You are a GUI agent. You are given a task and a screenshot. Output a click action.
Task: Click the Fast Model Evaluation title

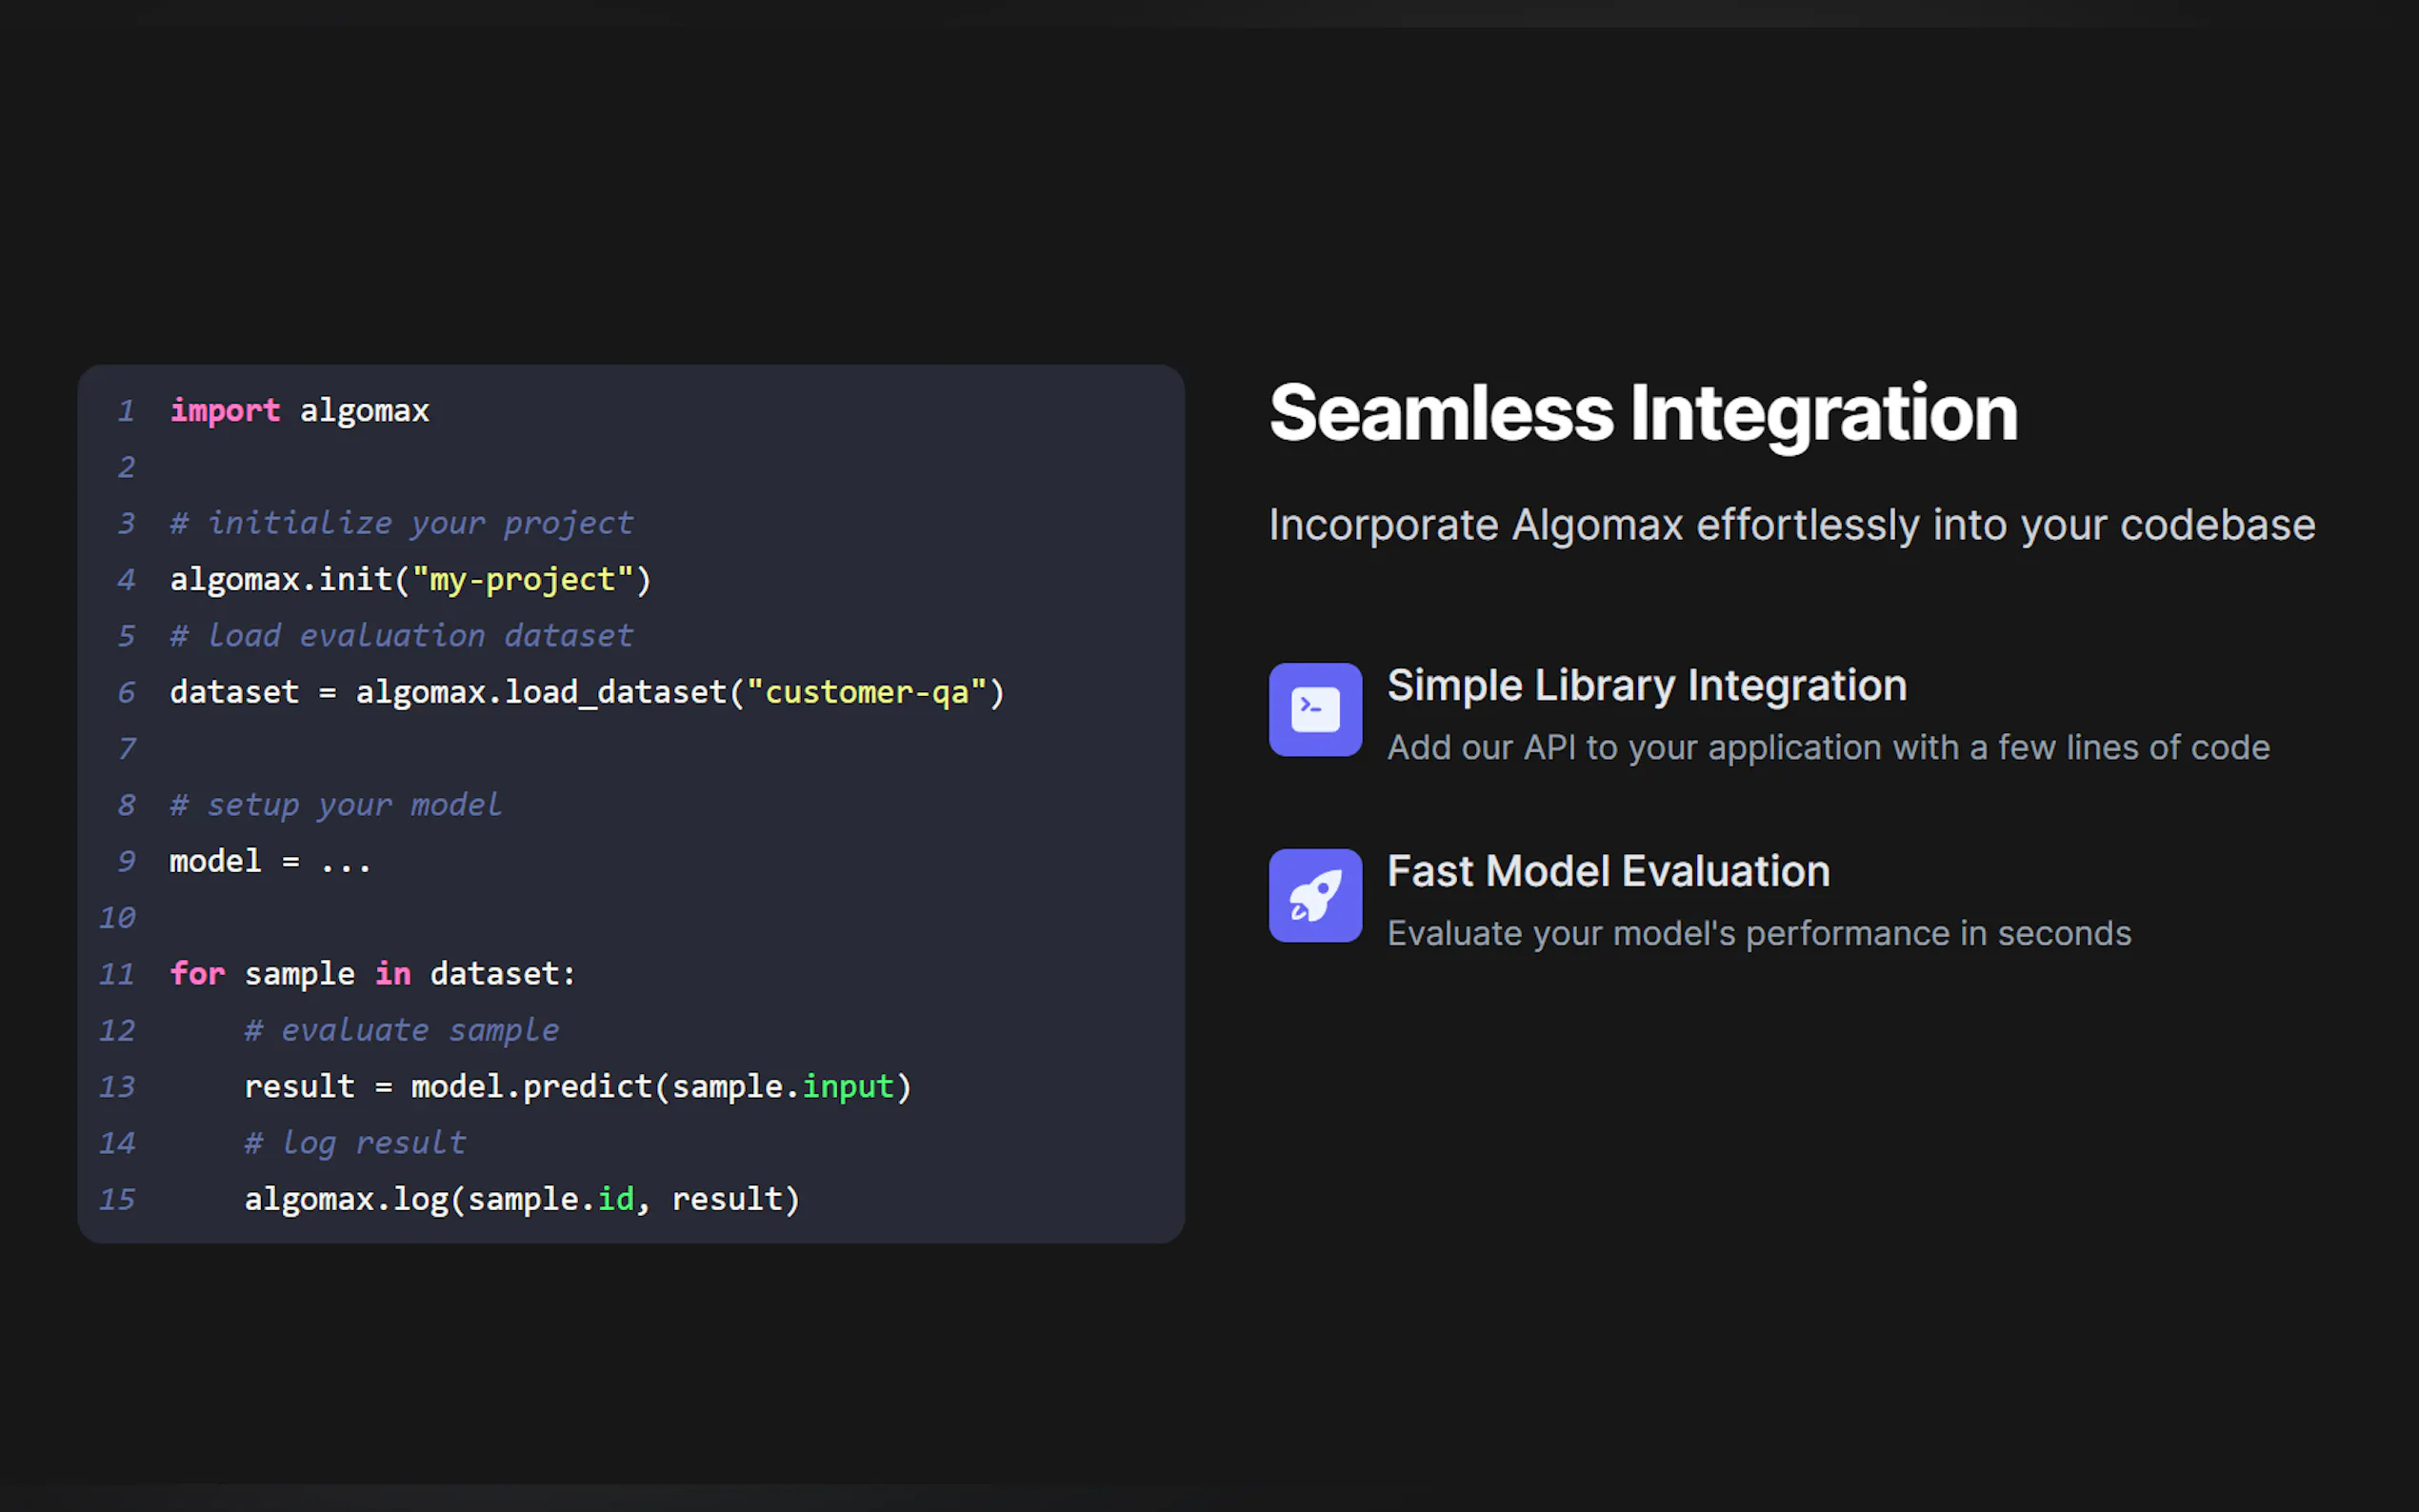coord(1608,871)
